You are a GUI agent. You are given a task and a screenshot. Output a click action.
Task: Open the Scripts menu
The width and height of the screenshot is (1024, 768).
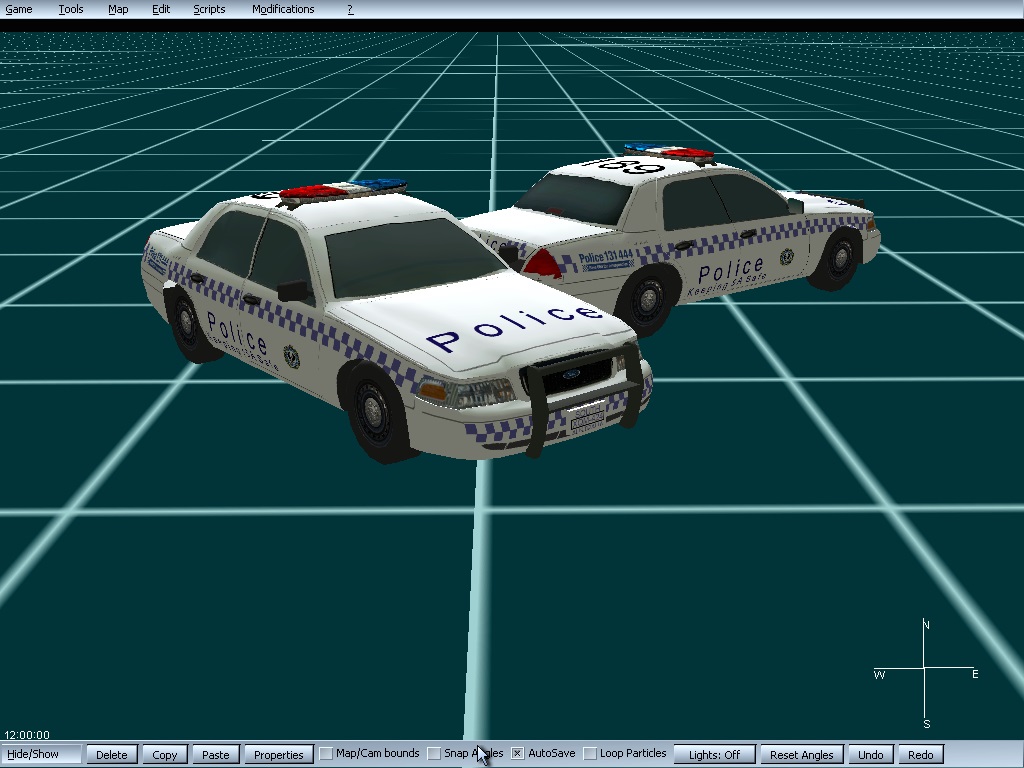point(209,9)
